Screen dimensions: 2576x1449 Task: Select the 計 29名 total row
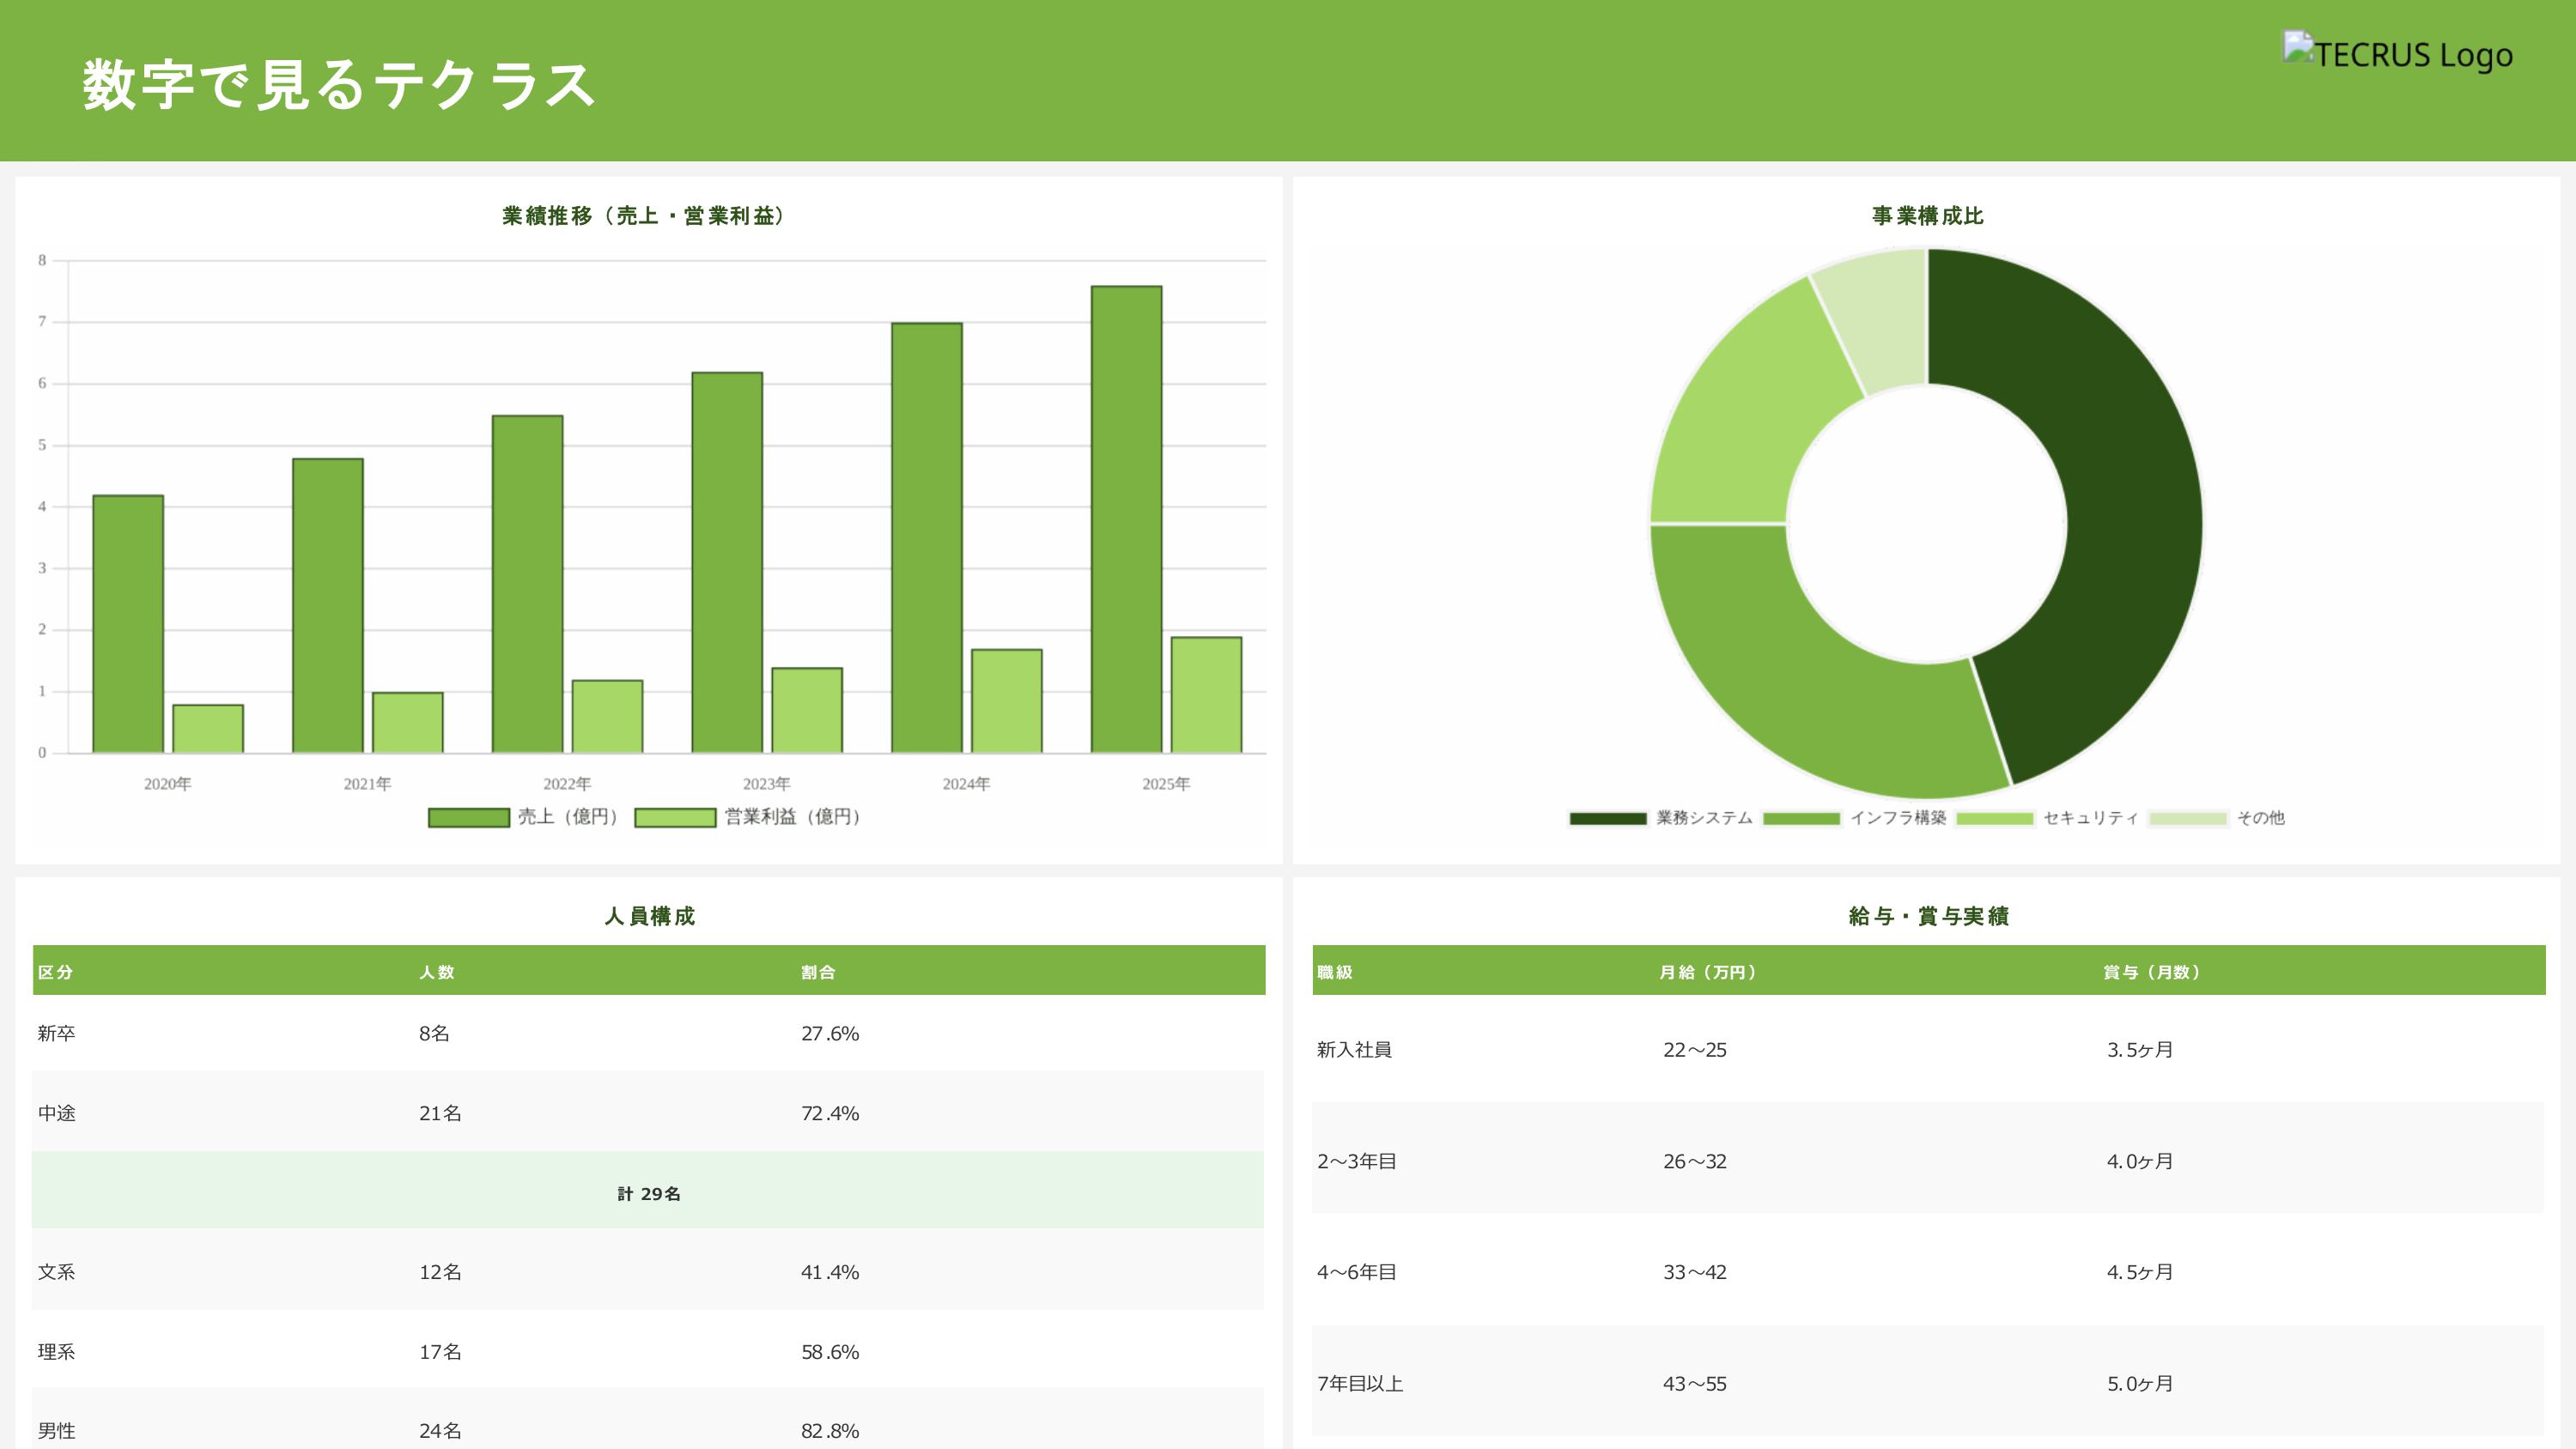click(x=648, y=1192)
